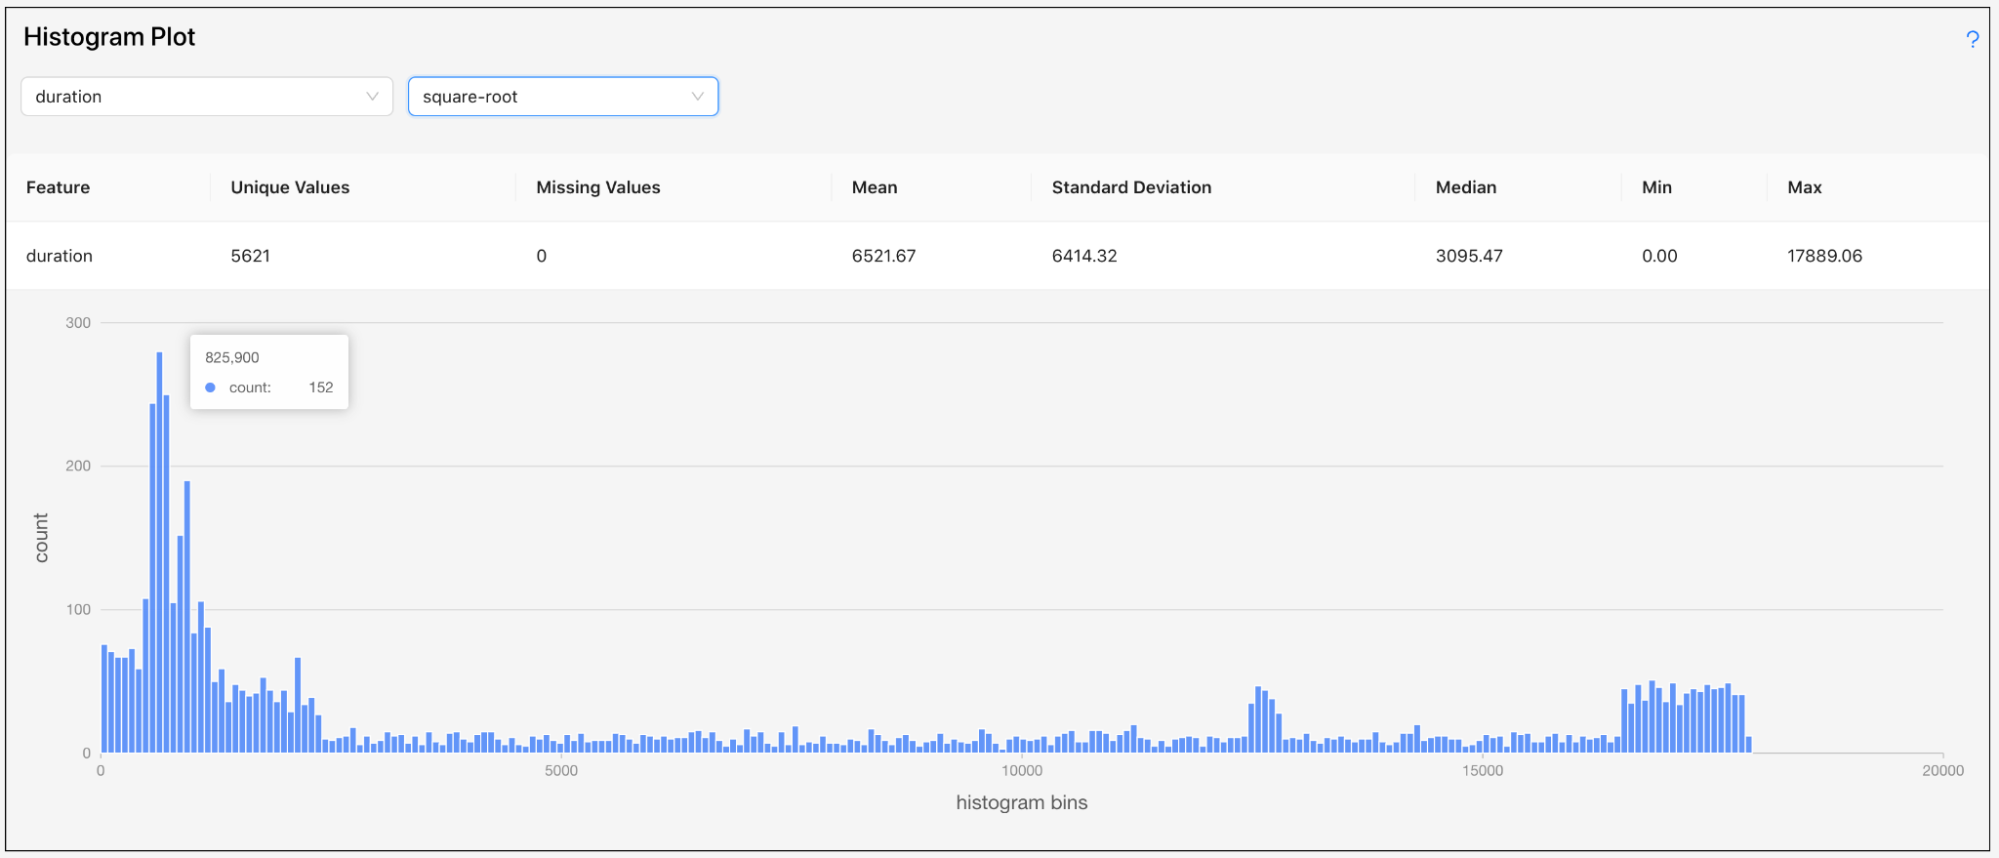Click the Min column header

pyautogui.click(x=1656, y=187)
